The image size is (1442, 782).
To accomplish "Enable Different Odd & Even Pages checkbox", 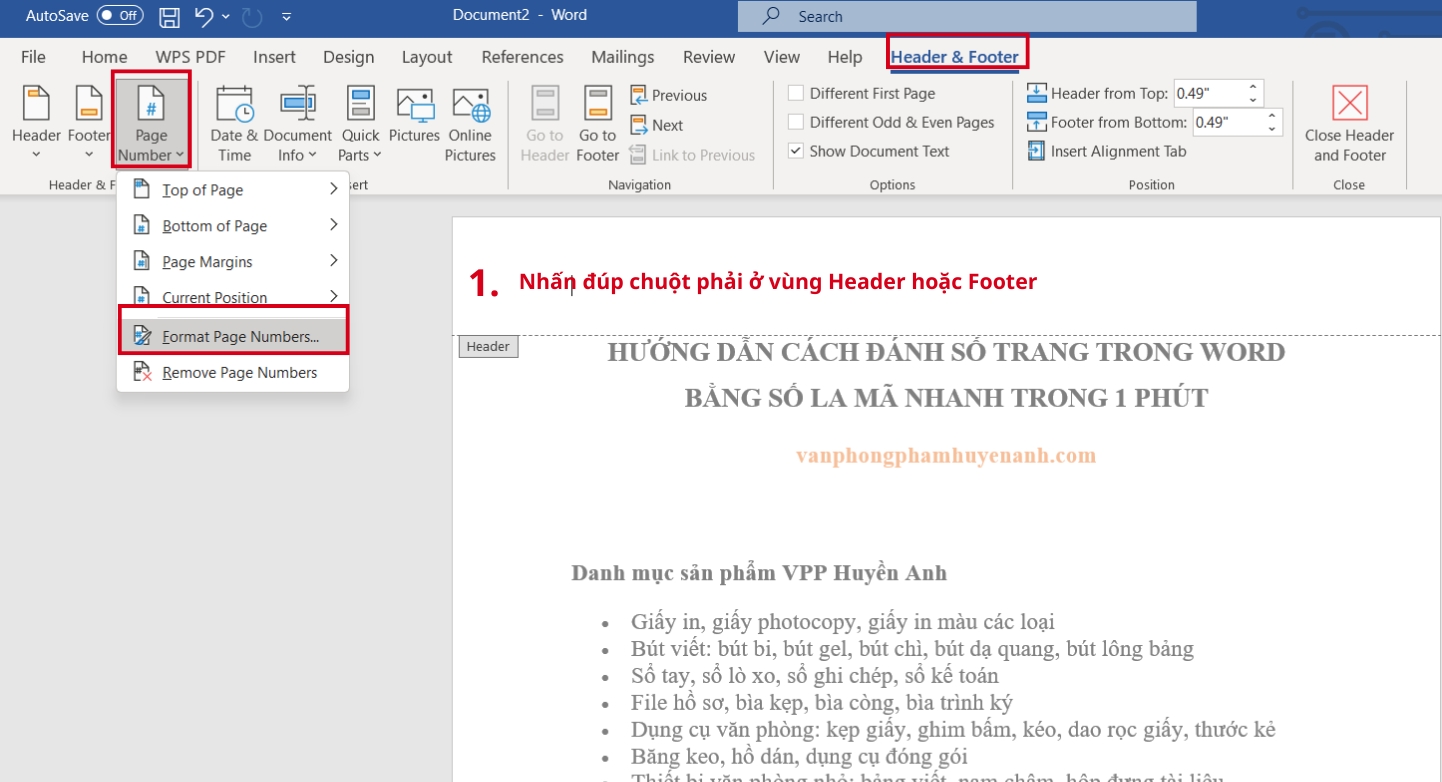I will tap(796, 122).
